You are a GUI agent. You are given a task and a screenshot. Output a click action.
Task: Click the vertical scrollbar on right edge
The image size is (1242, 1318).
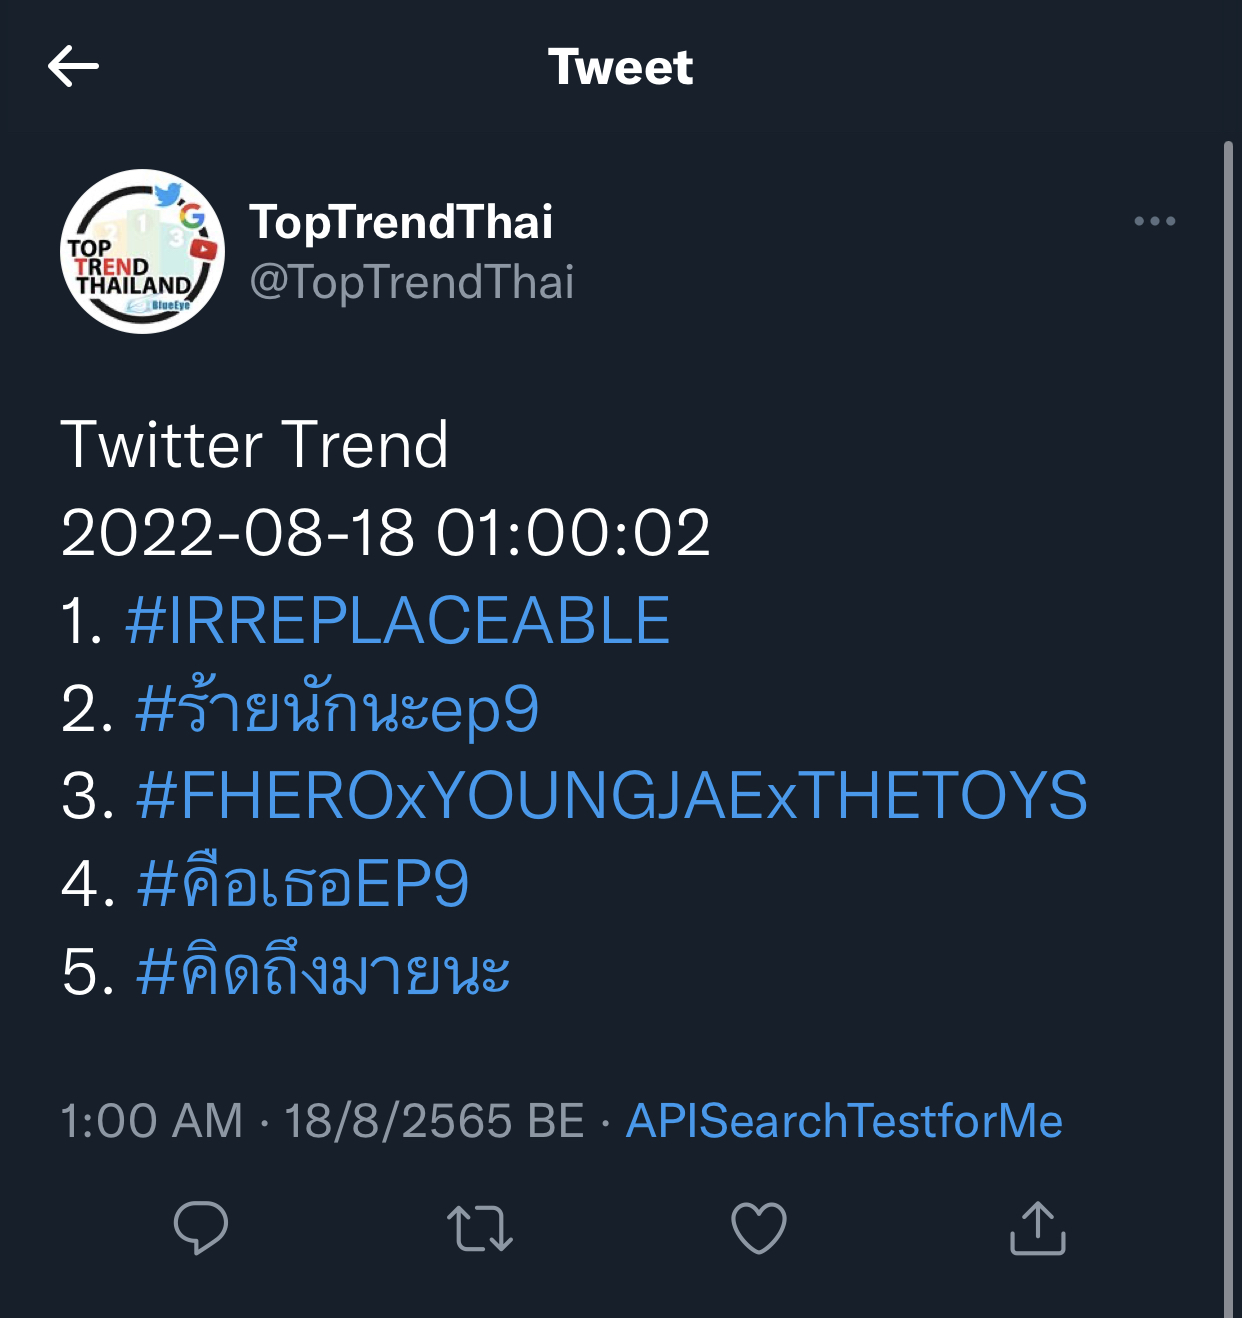tap(1228, 700)
